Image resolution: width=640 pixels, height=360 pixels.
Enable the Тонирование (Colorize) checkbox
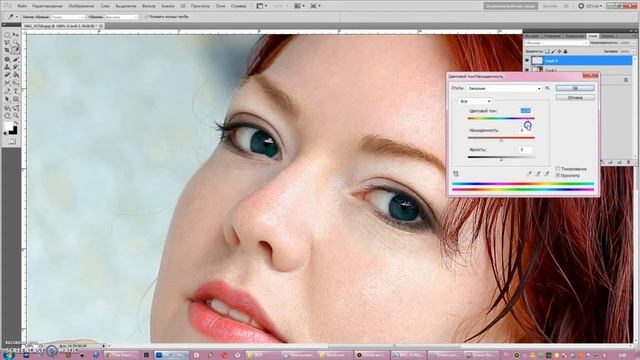point(558,169)
